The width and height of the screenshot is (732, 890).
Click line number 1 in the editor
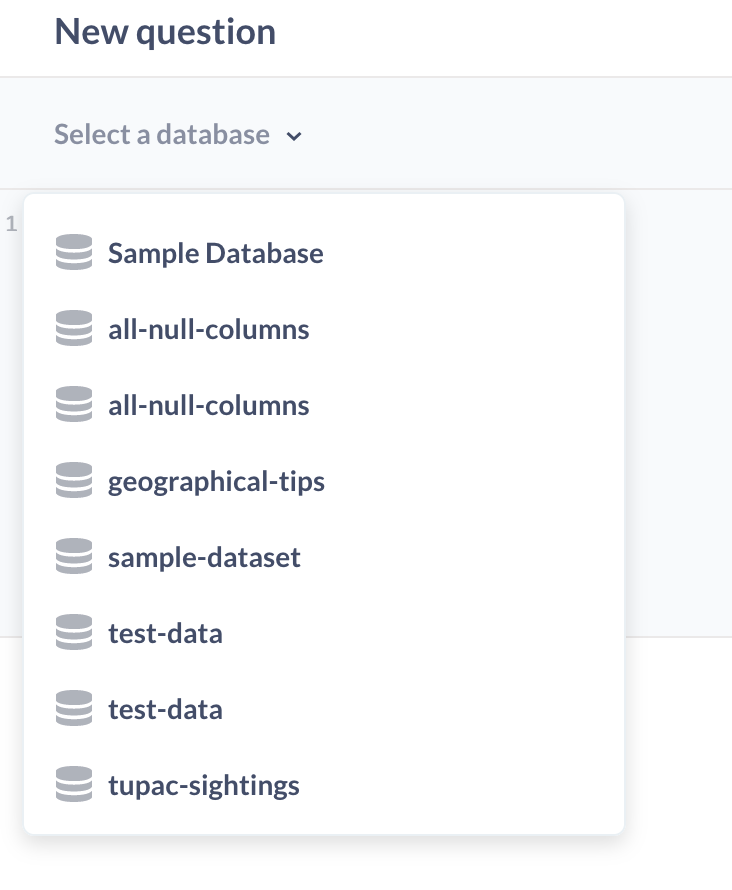pos(11,226)
